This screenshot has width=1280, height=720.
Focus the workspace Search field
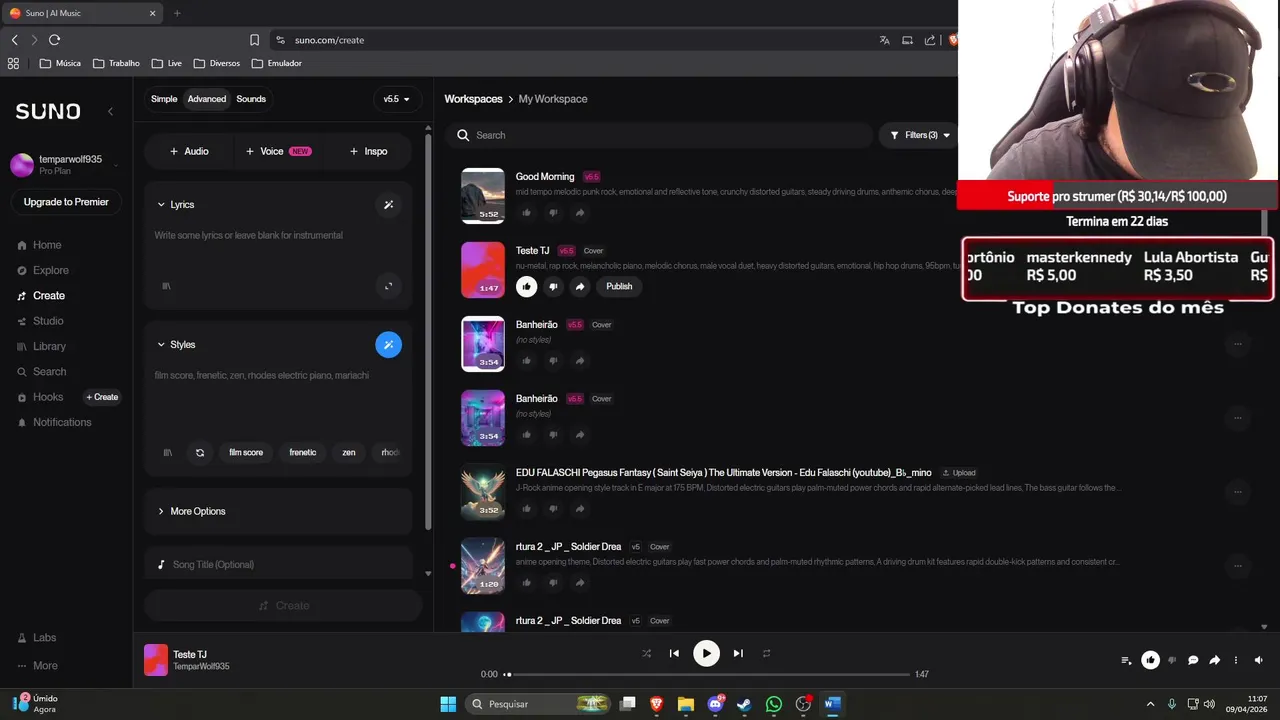tap(661, 135)
